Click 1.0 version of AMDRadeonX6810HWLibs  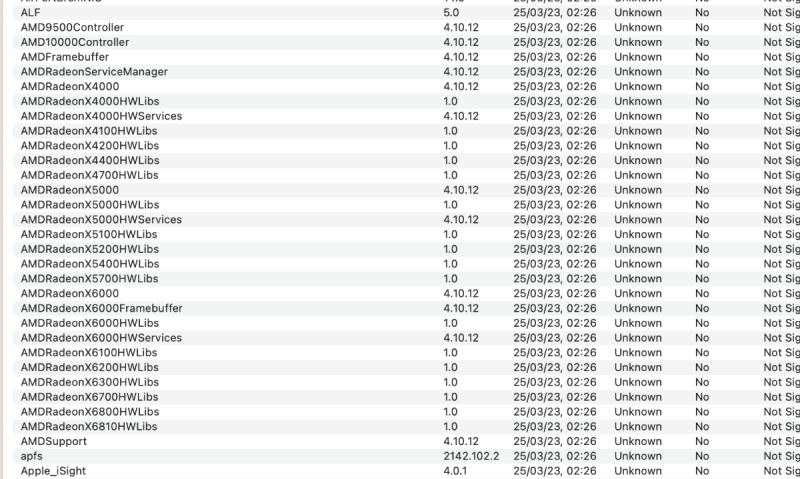click(450, 426)
